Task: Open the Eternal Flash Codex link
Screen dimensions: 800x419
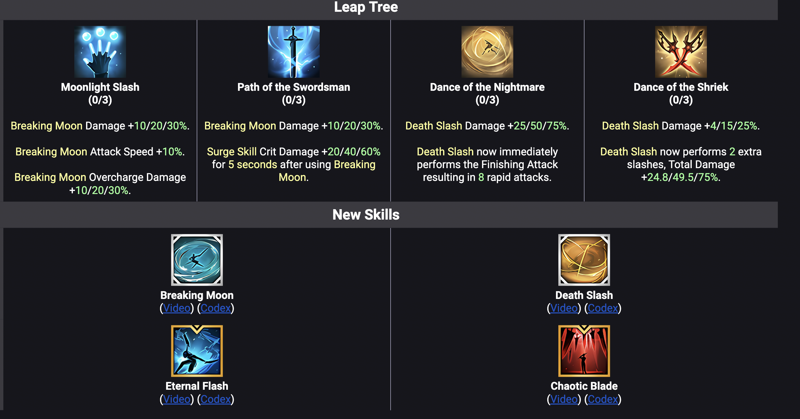Action: 216,399
